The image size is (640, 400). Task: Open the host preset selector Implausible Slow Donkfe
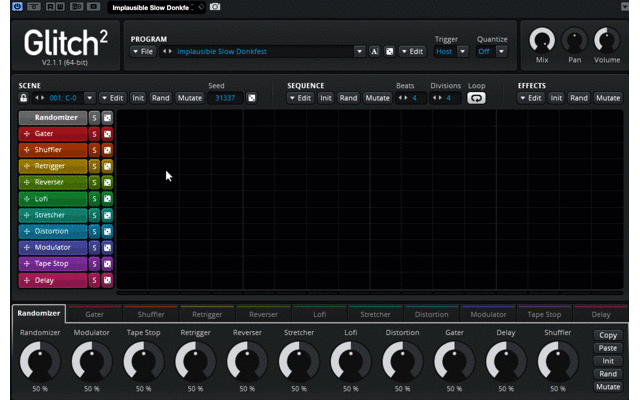pyautogui.click(x=156, y=7)
